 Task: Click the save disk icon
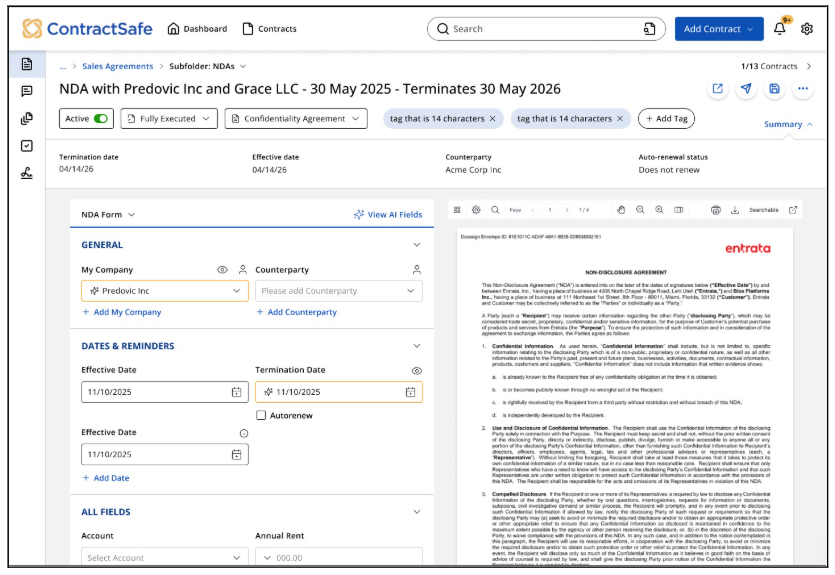click(x=774, y=89)
